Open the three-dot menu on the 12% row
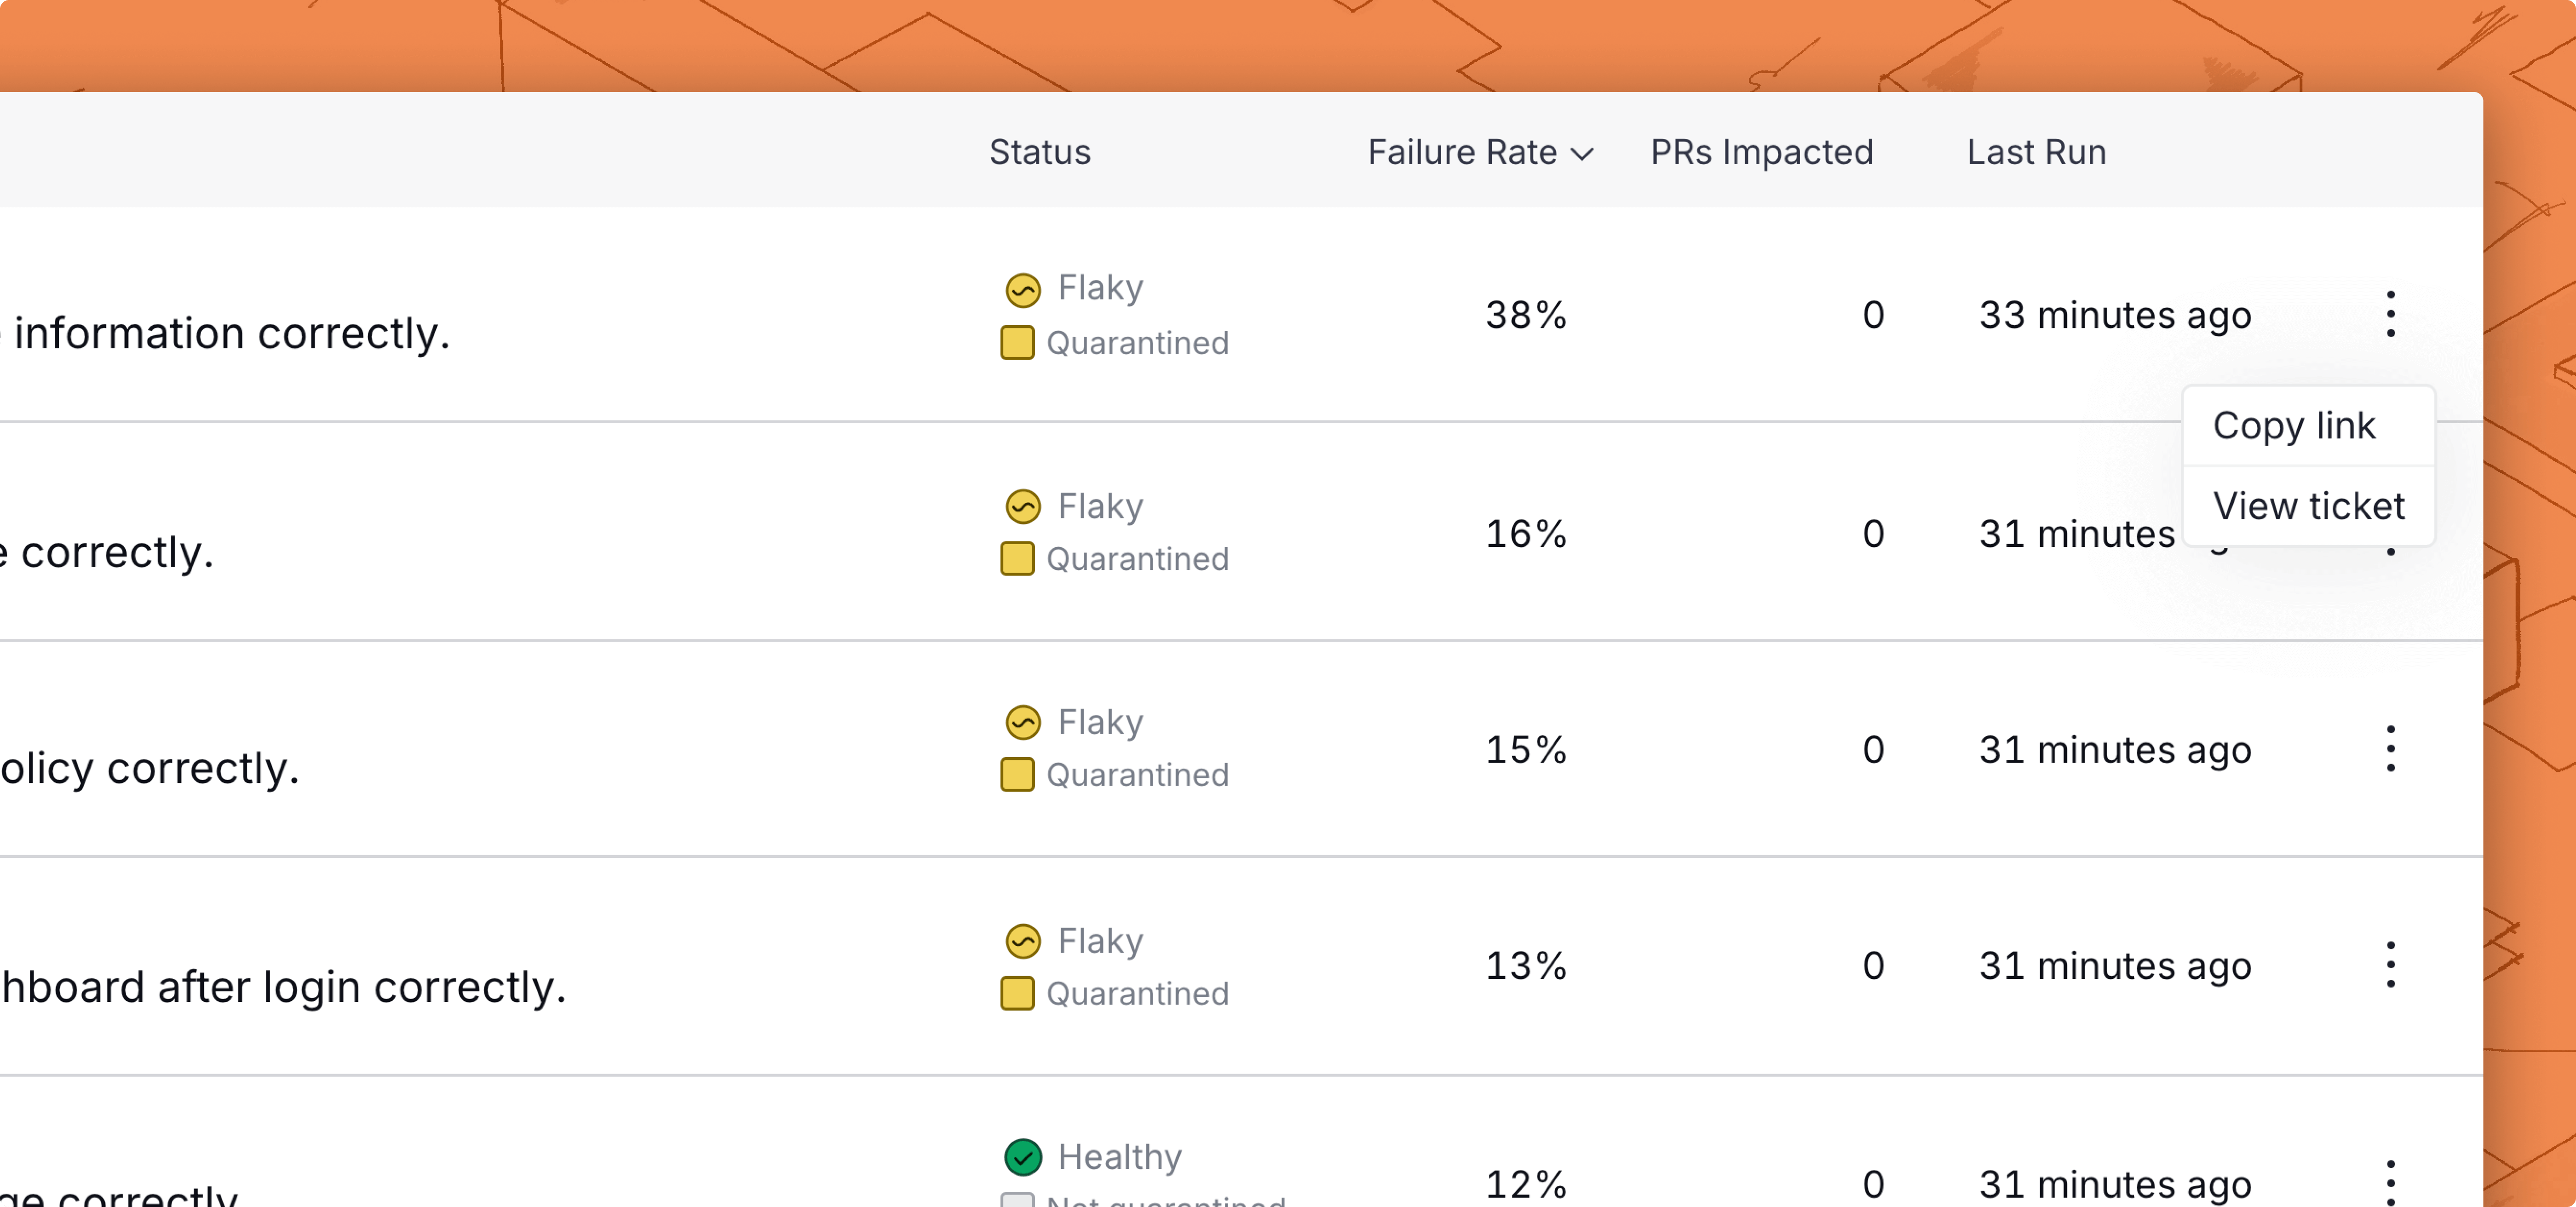Image resolution: width=2576 pixels, height=1207 pixels. click(2390, 1183)
